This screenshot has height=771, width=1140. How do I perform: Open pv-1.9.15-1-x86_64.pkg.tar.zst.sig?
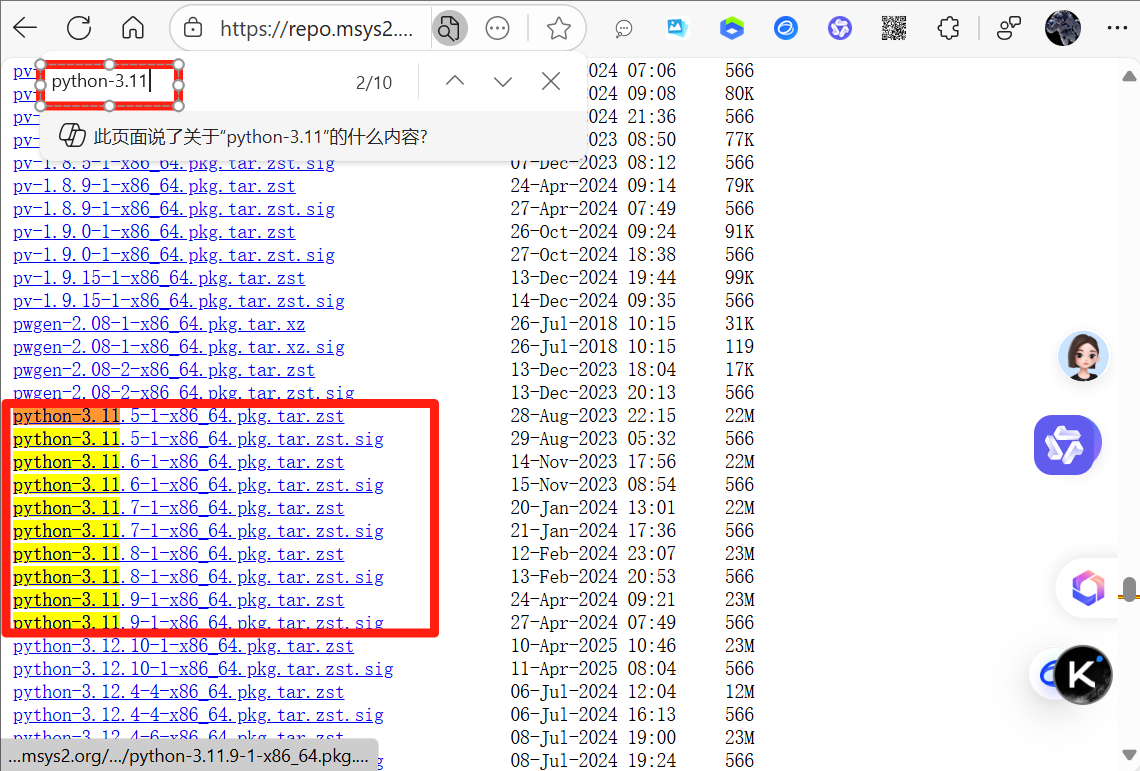coord(179,301)
